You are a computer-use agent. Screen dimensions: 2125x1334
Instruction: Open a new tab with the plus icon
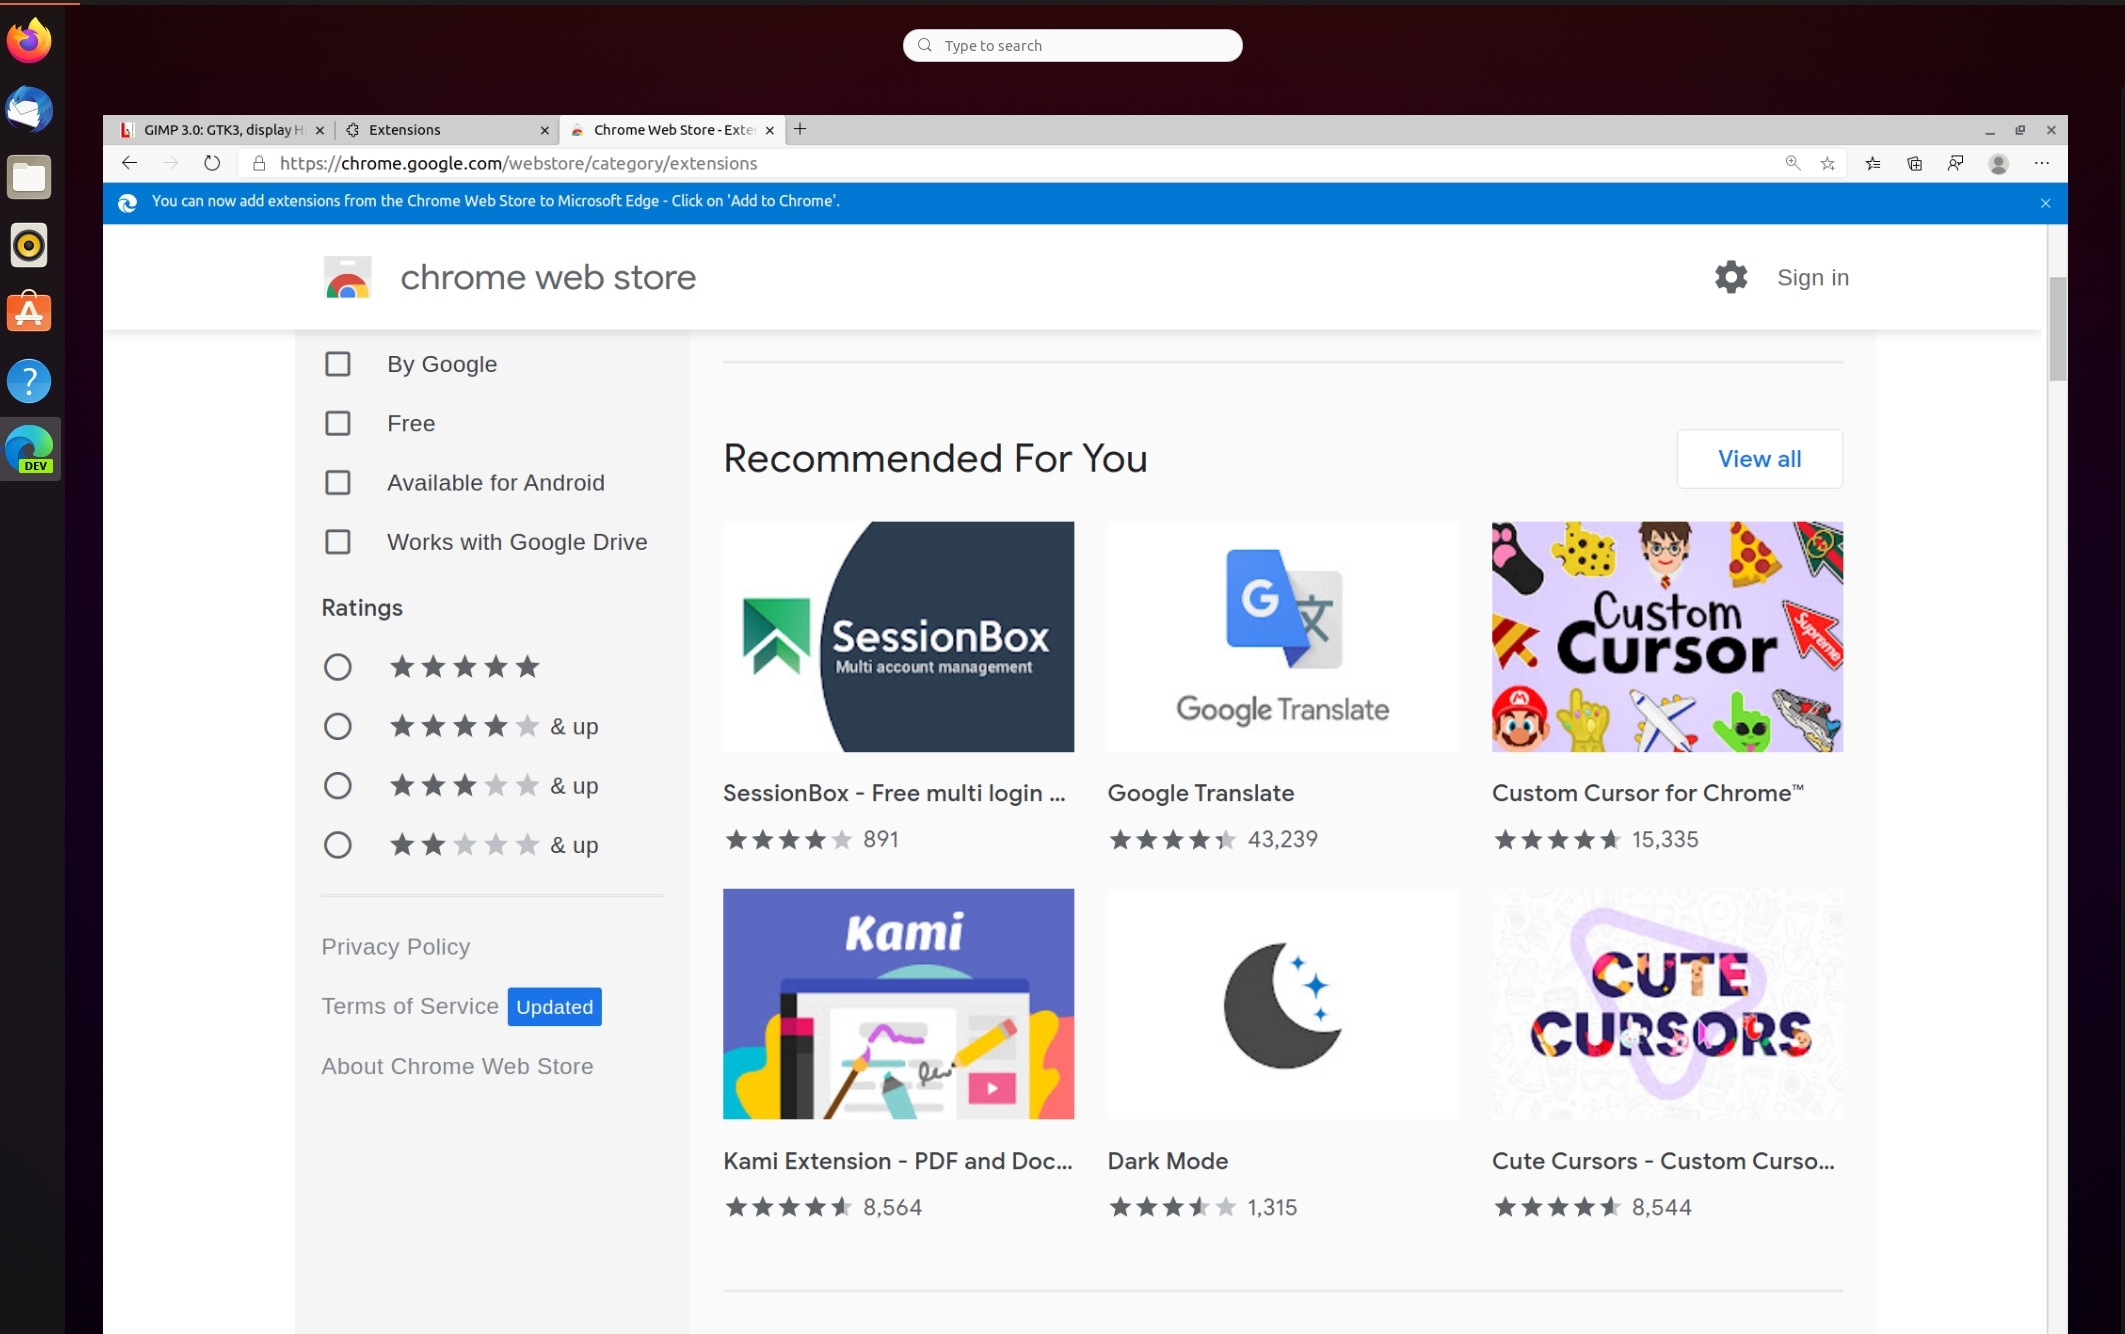800,129
